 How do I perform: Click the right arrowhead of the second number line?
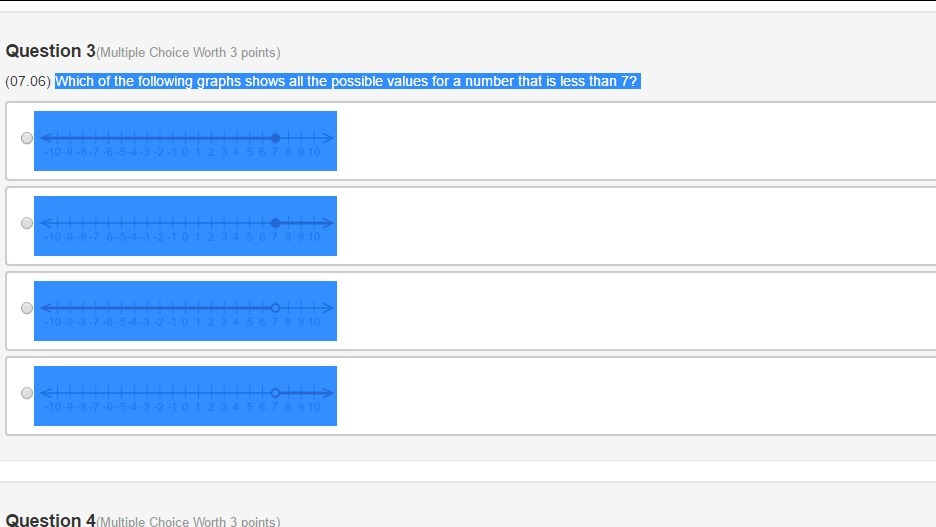click(x=328, y=223)
